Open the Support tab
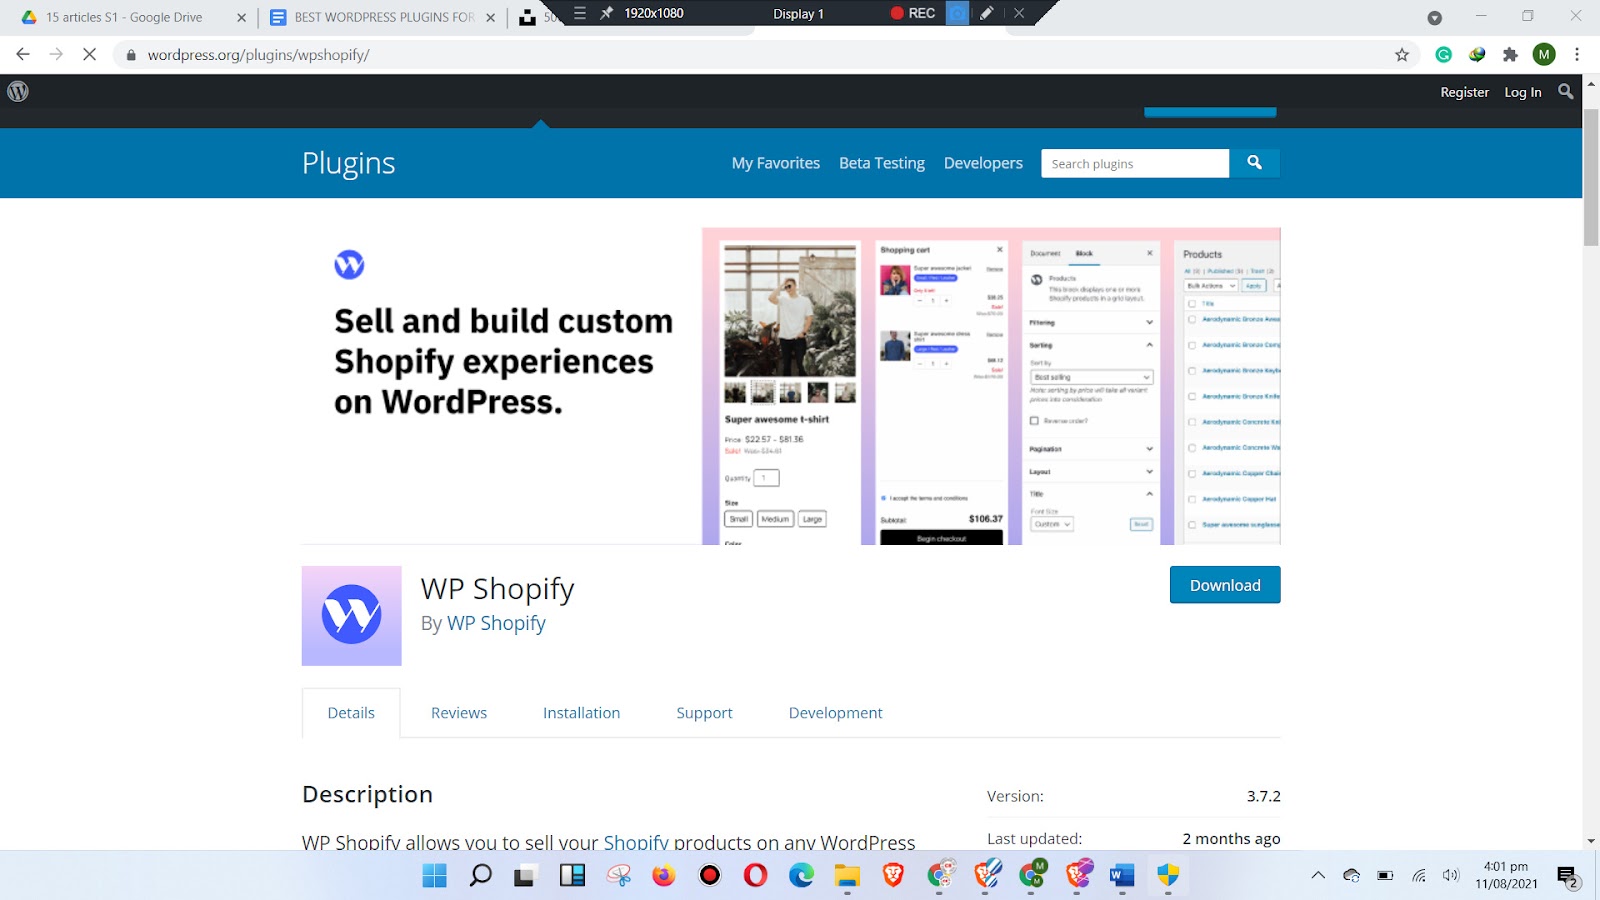The image size is (1600, 900). tap(704, 713)
